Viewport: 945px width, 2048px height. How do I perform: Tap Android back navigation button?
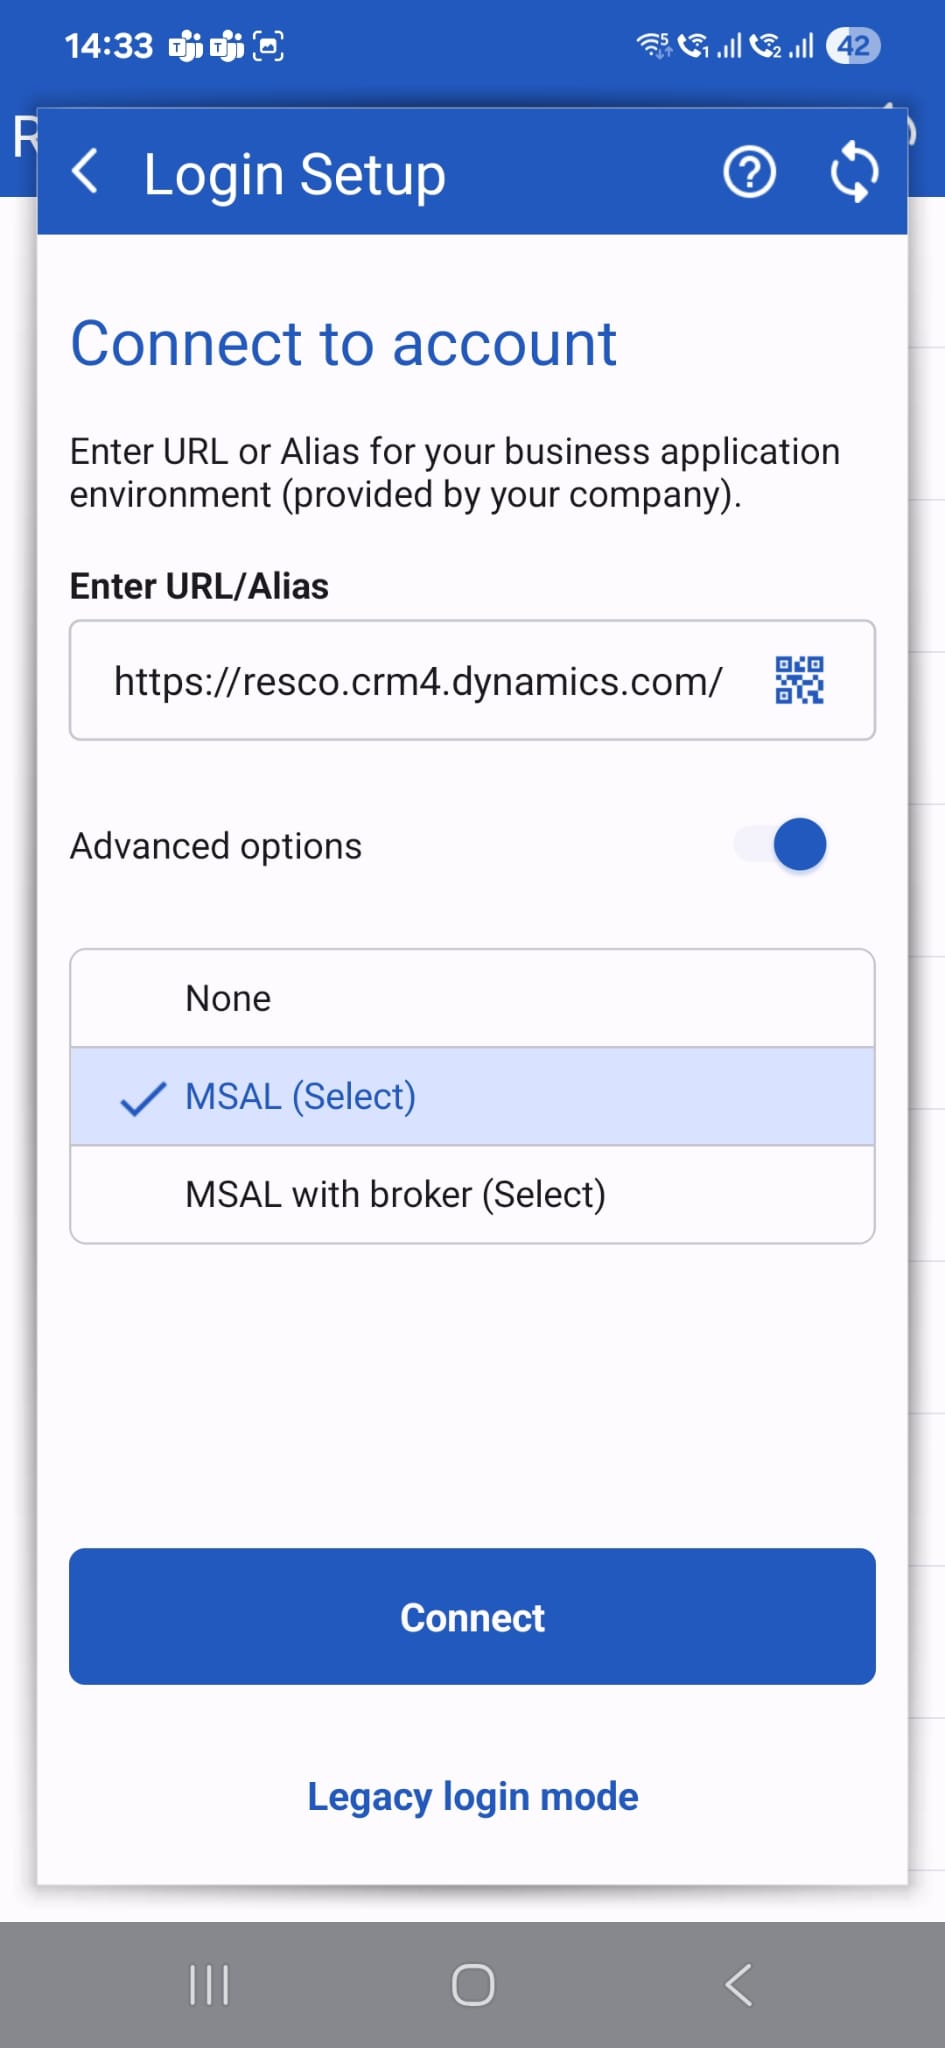(738, 1985)
